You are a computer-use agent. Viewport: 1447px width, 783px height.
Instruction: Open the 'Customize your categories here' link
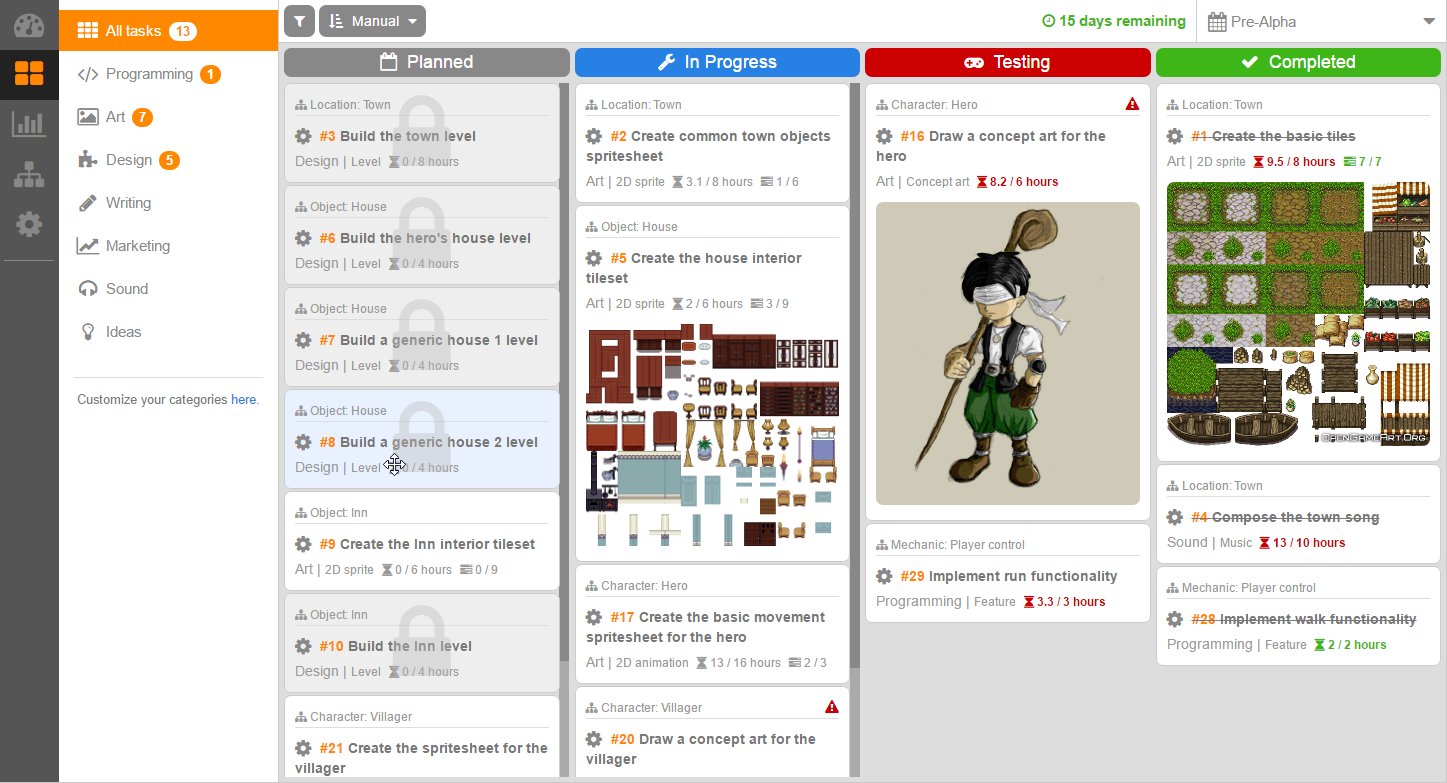(x=243, y=399)
